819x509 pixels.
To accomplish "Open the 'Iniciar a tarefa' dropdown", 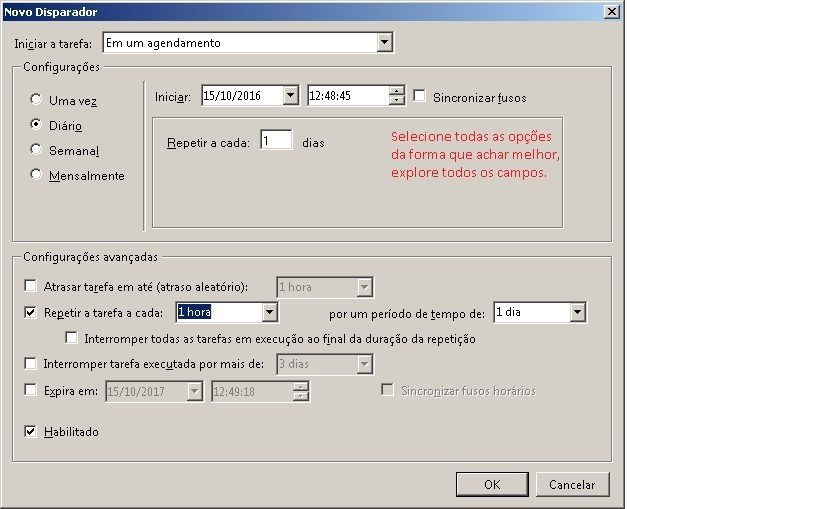I will point(384,42).
